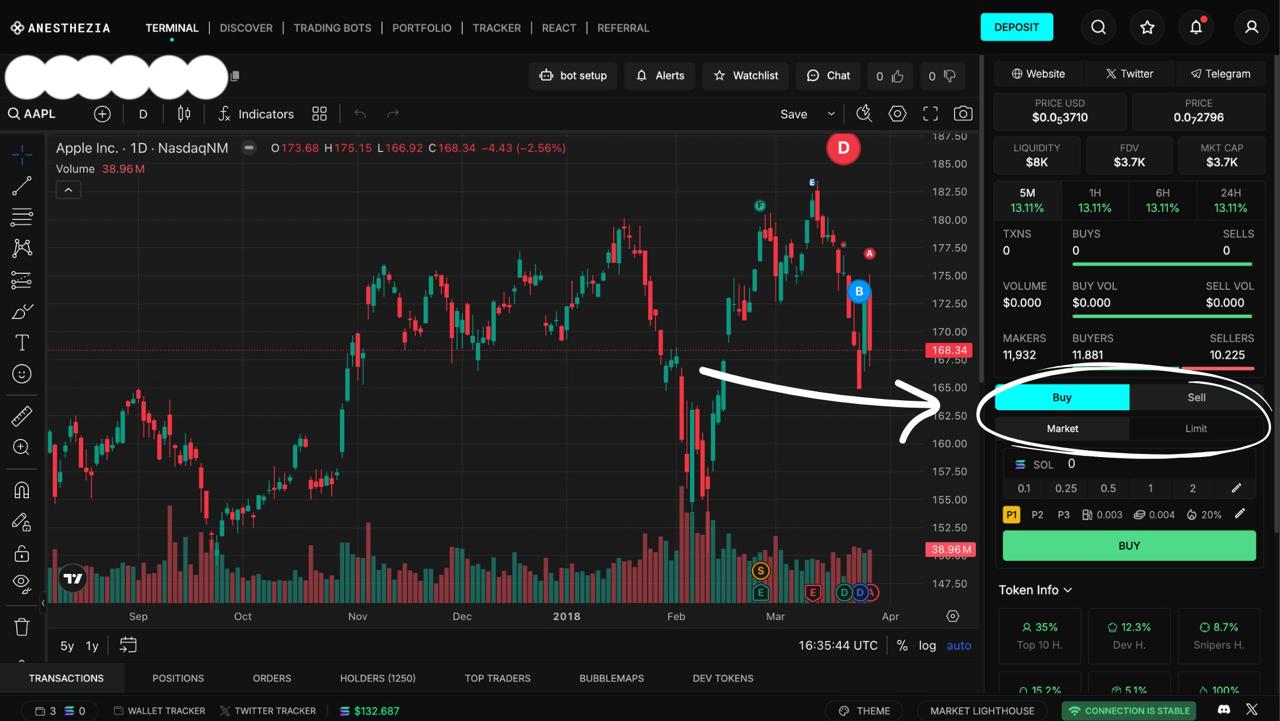Click the ruler measure tool
The height and width of the screenshot is (721, 1280).
22,416
